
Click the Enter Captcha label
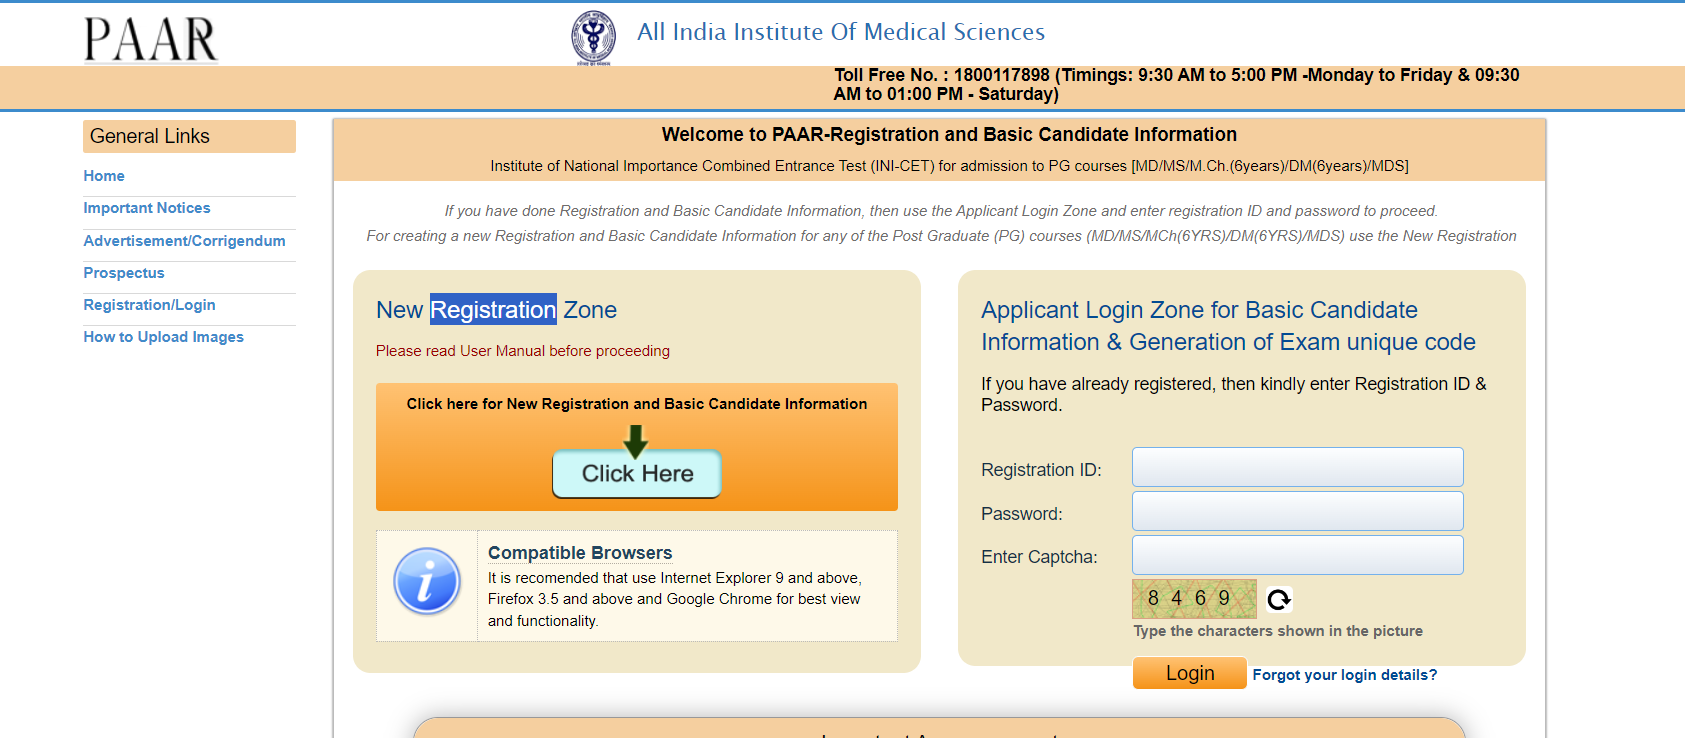pyautogui.click(x=1039, y=557)
